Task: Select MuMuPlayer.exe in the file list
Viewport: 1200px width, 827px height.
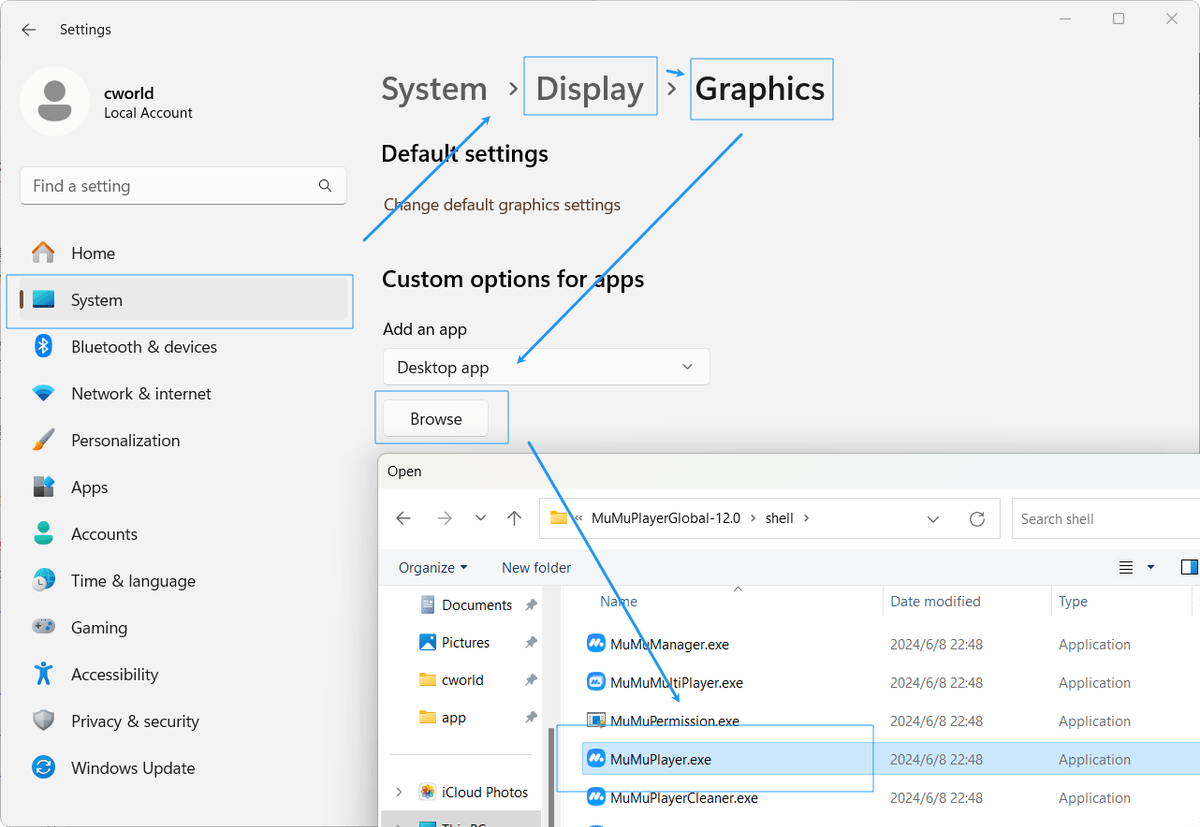Action: pos(660,759)
